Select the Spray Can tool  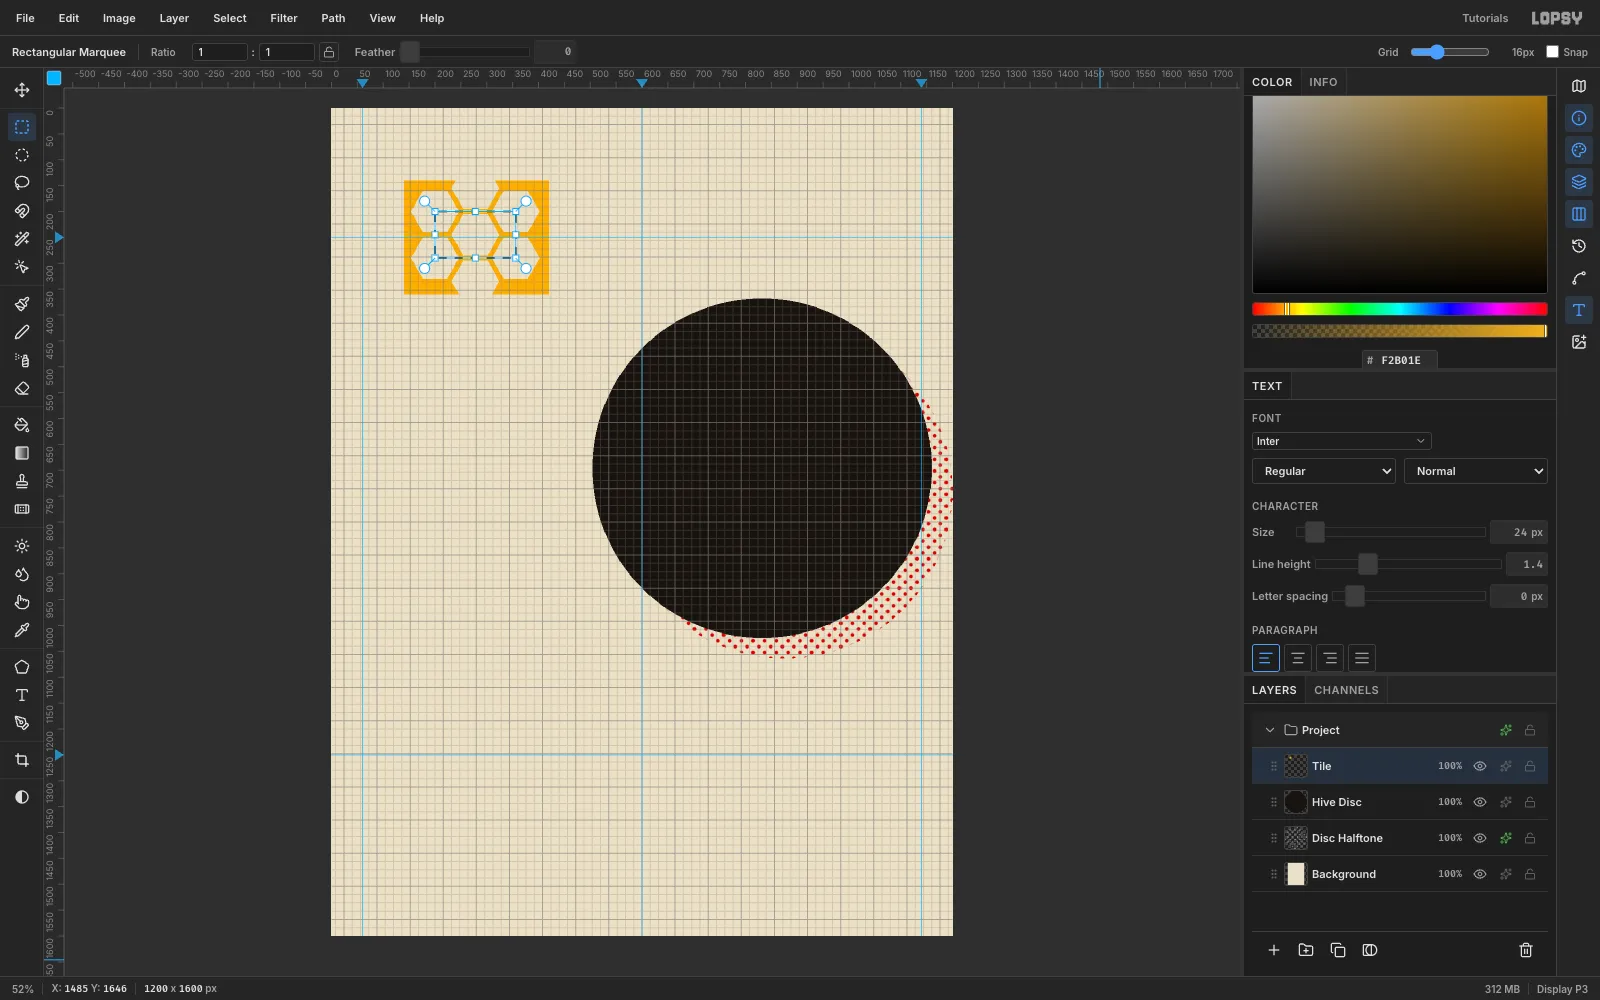pyautogui.click(x=22, y=360)
